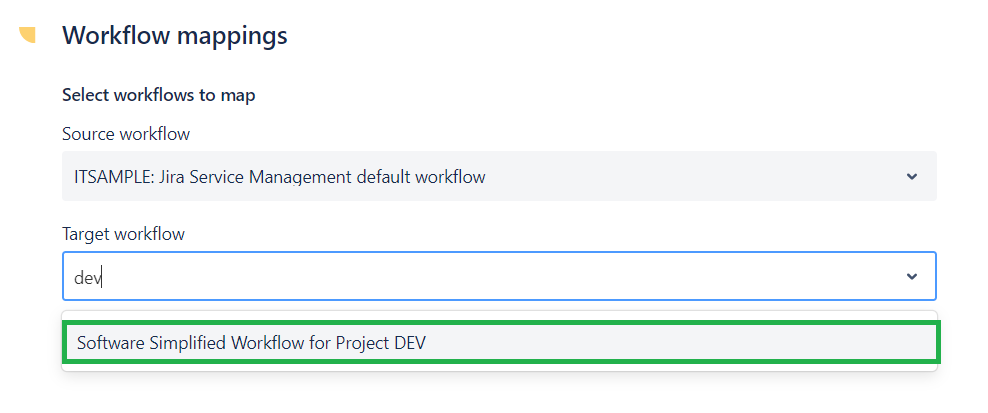Place cursor after typed text dev
This screenshot has height=413, width=988.
click(104, 277)
